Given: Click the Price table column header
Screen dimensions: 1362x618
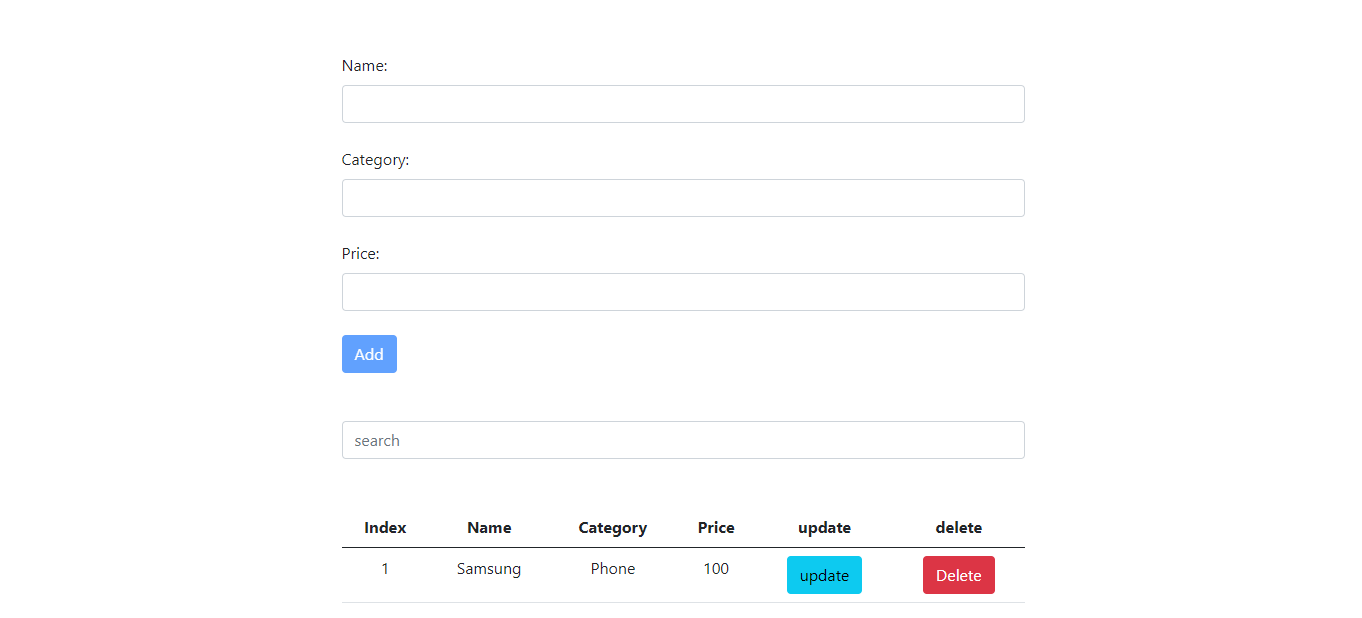Looking at the screenshot, I should click(716, 527).
